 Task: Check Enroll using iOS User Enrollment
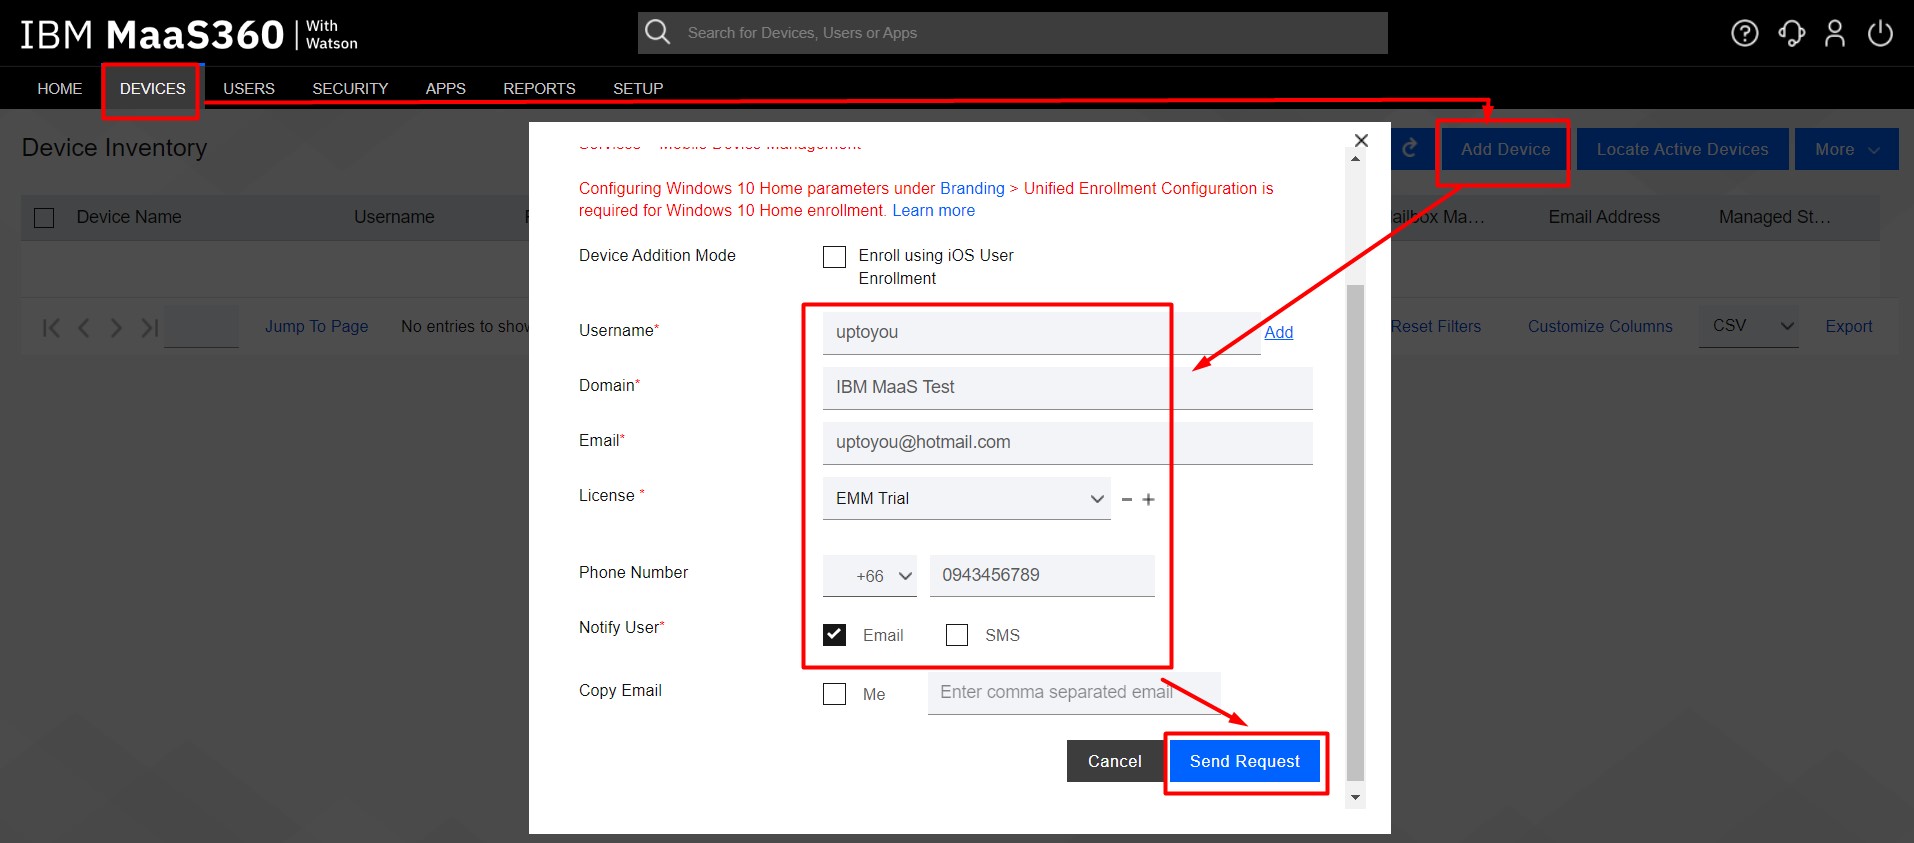pyautogui.click(x=834, y=257)
